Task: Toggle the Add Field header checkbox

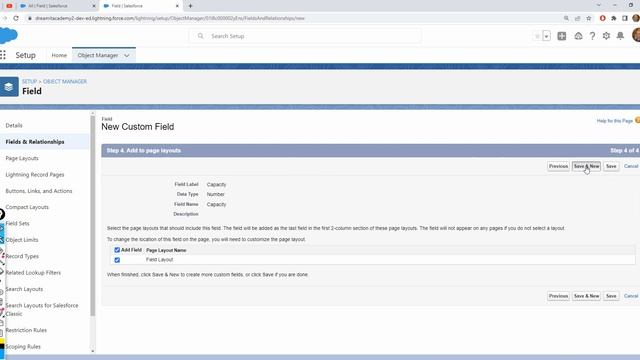Action: (x=117, y=250)
